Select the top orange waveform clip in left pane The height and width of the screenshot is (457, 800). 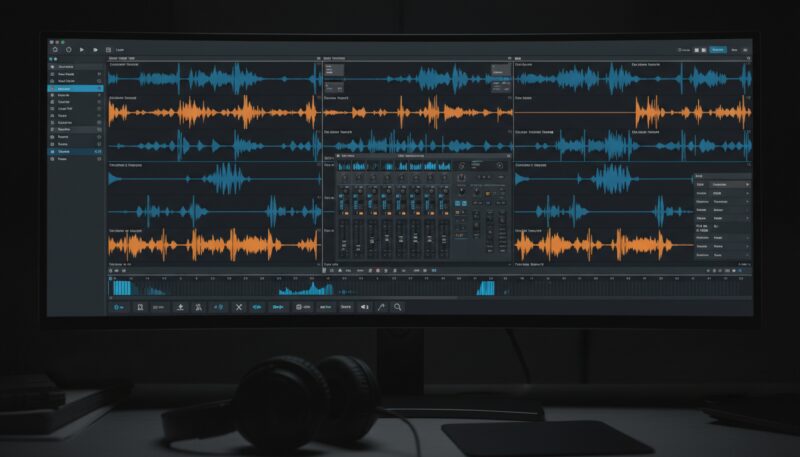[213, 112]
